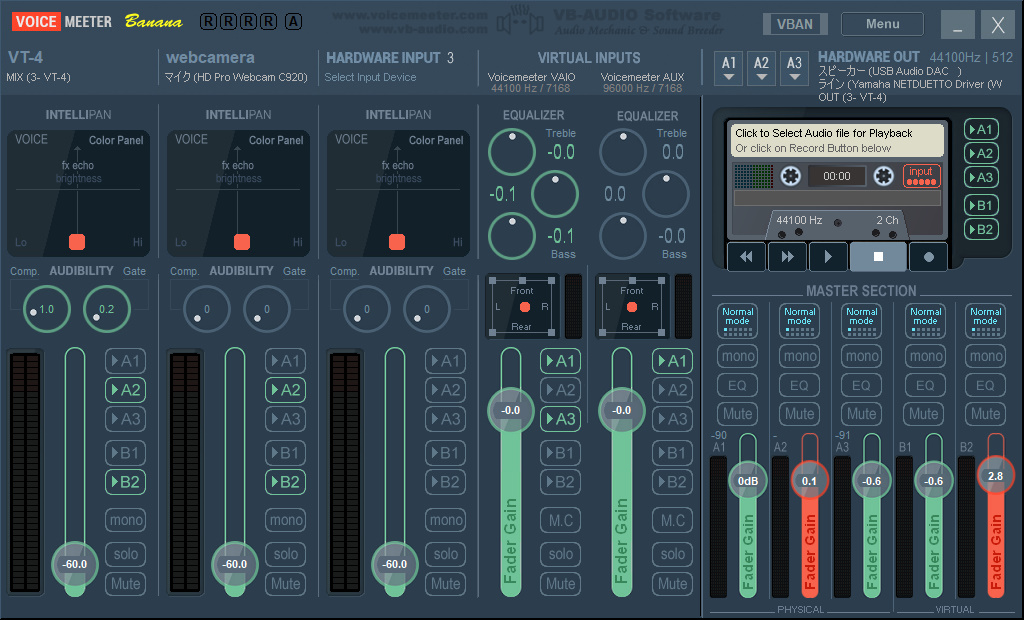Adjust the VT-4 gate knob
The height and width of the screenshot is (620, 1024).
coord(106,309)
